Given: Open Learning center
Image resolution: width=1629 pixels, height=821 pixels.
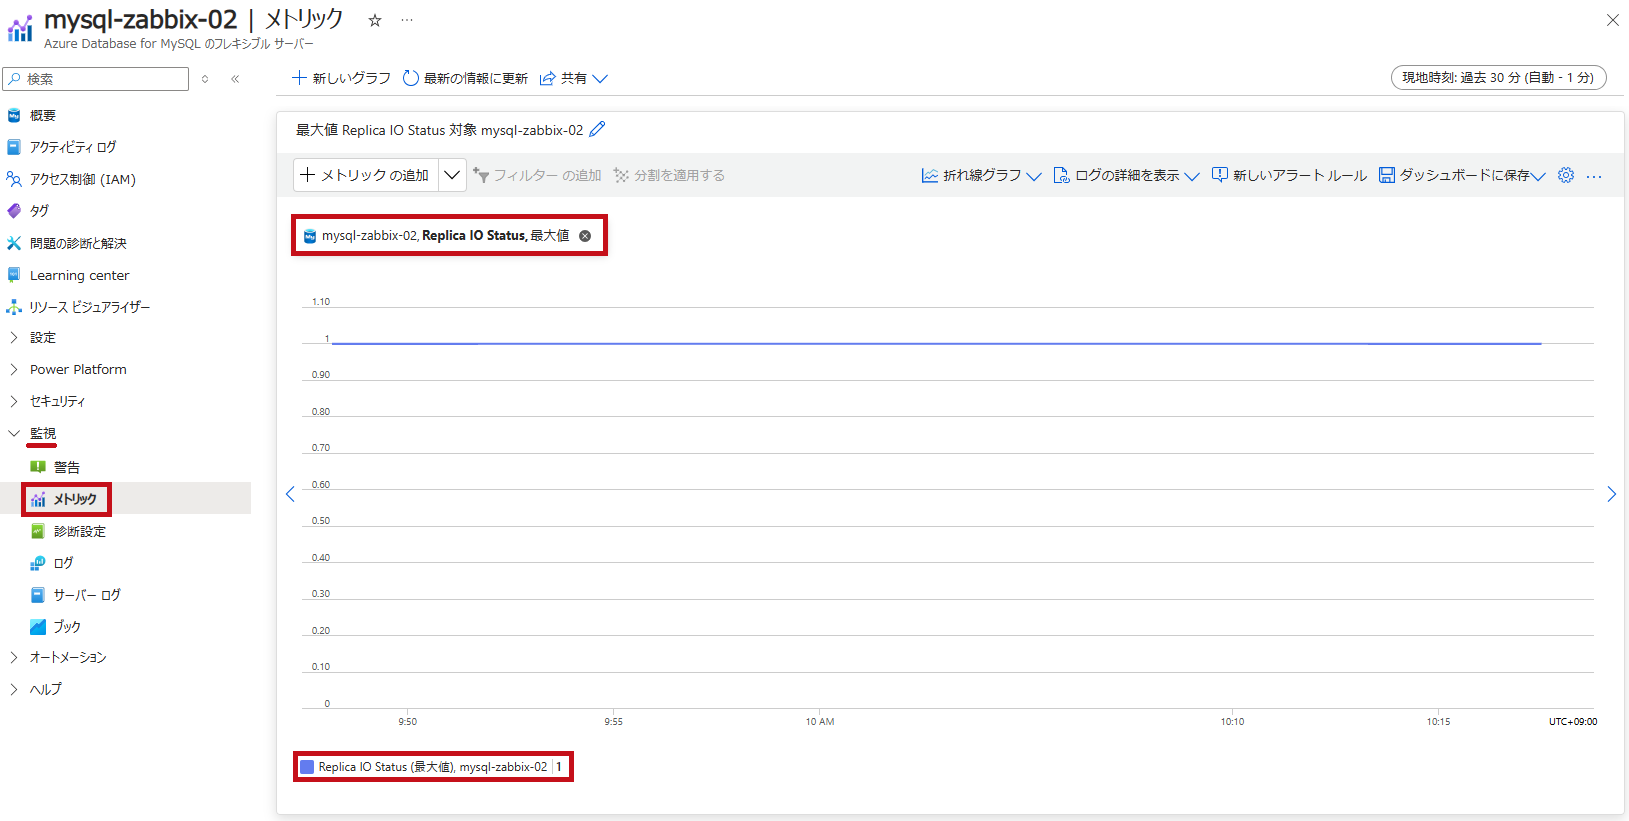Looking at the screenshot, I should pyautogui.click(x=79, y=275).
